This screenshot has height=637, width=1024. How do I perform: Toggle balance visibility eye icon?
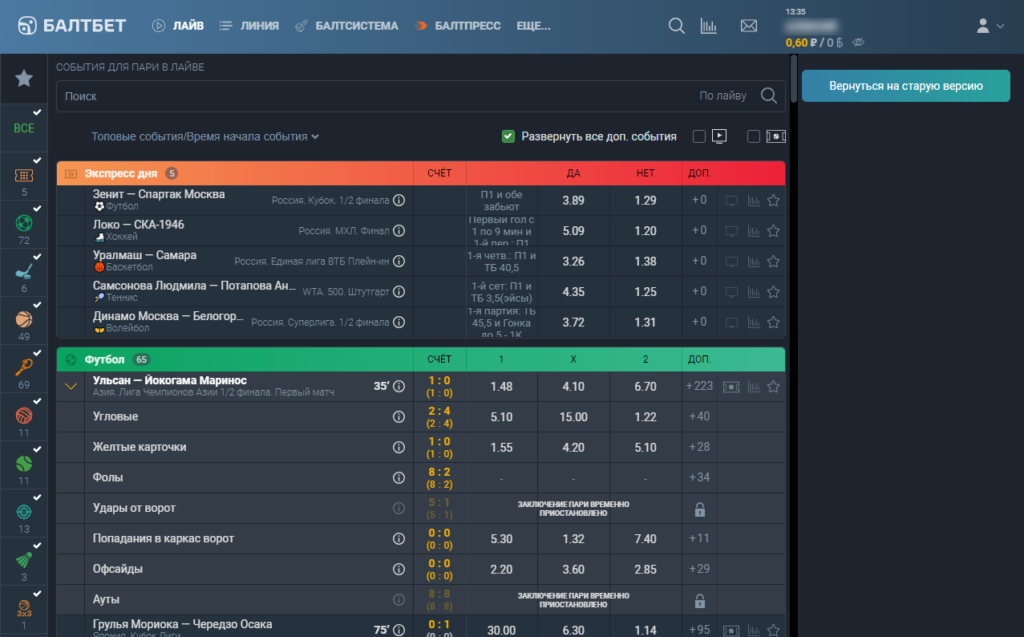coord(859,42)
